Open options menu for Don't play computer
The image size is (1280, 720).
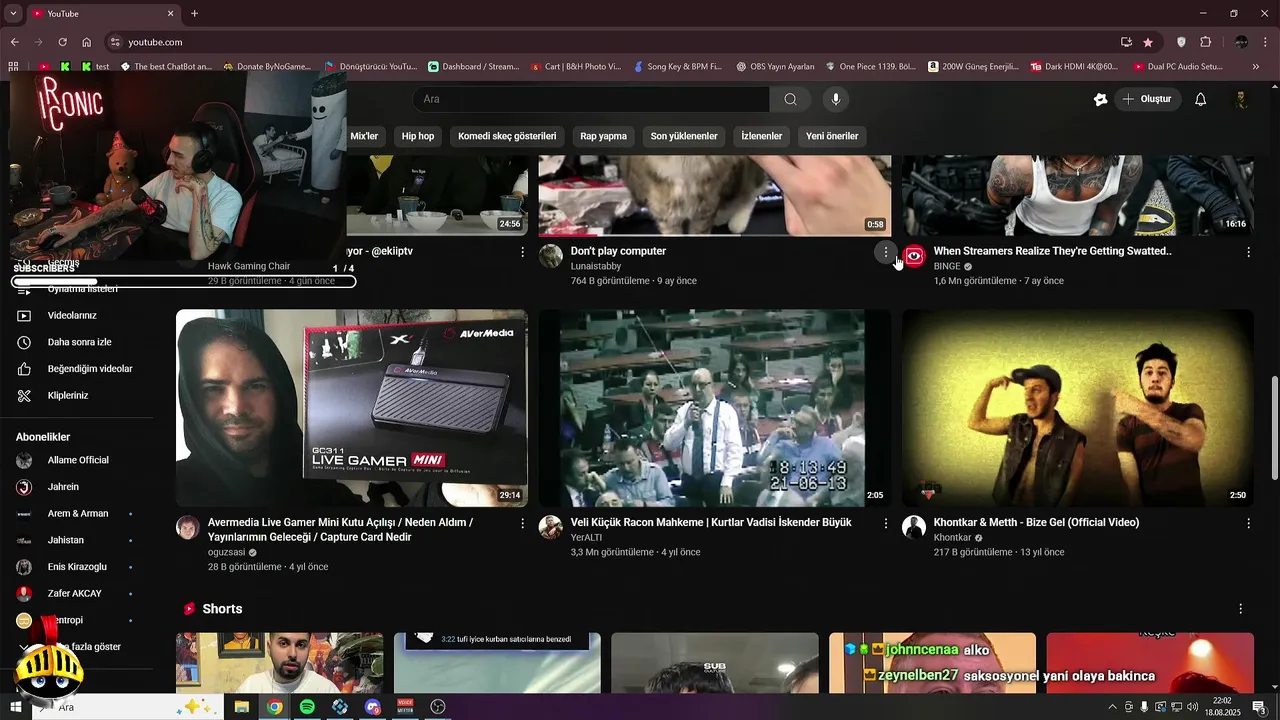885,253
